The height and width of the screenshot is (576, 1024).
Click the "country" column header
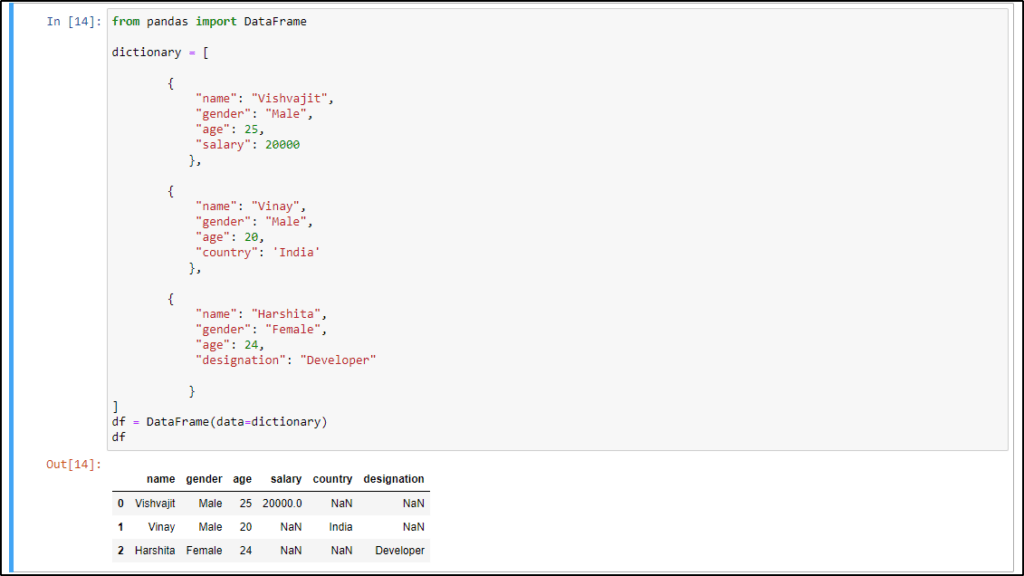click(332, 479)
